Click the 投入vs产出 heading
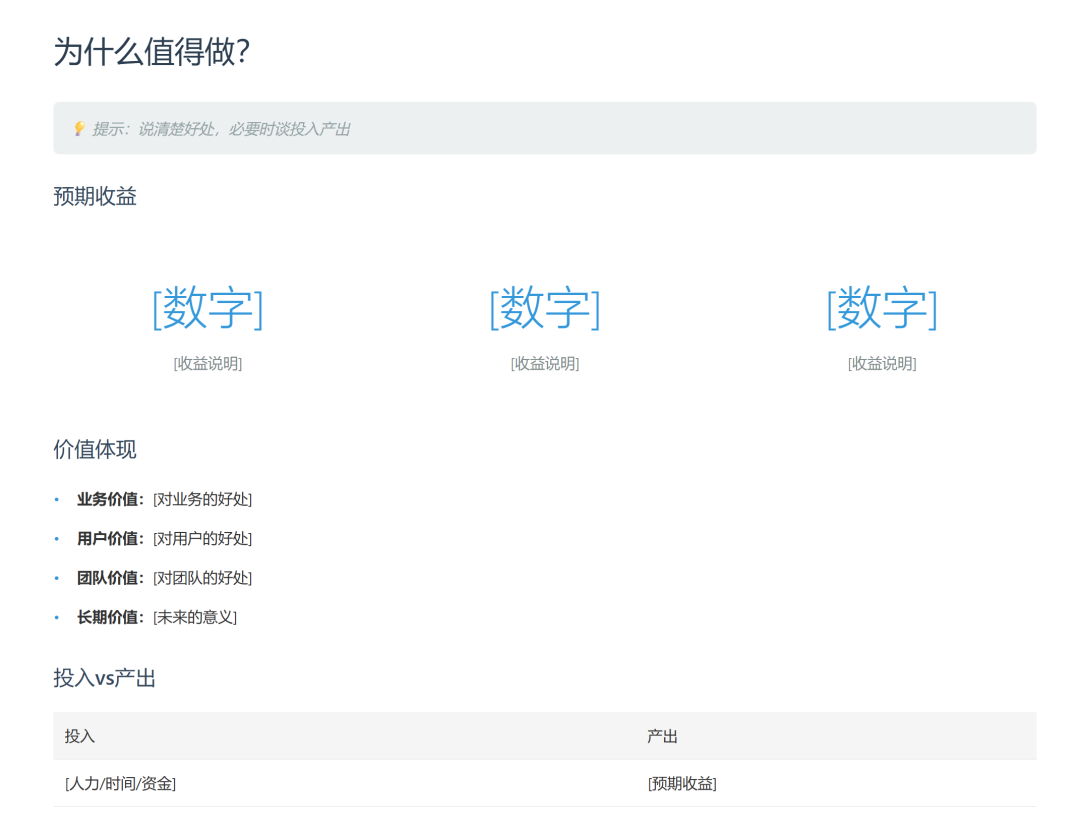The image size is (1080, 828). (x=105, y=678)
